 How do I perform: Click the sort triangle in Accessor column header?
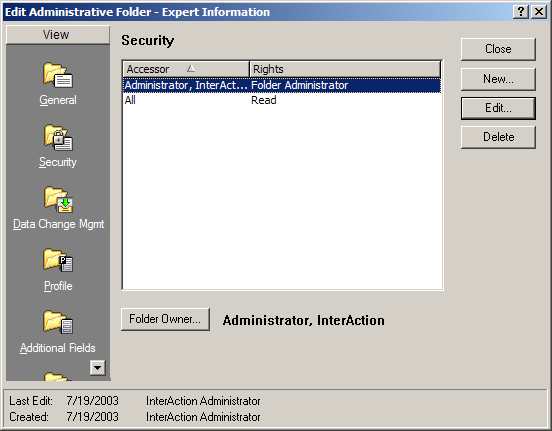[191, 68]
